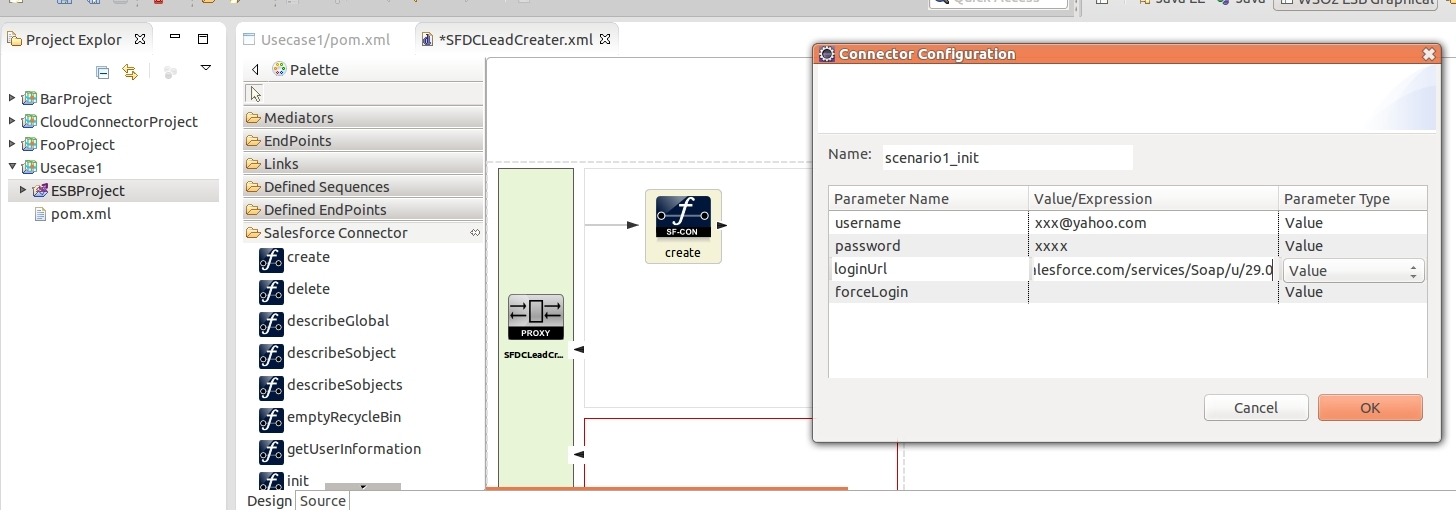Select the getUserInformation connector operation

click(353, 450)
